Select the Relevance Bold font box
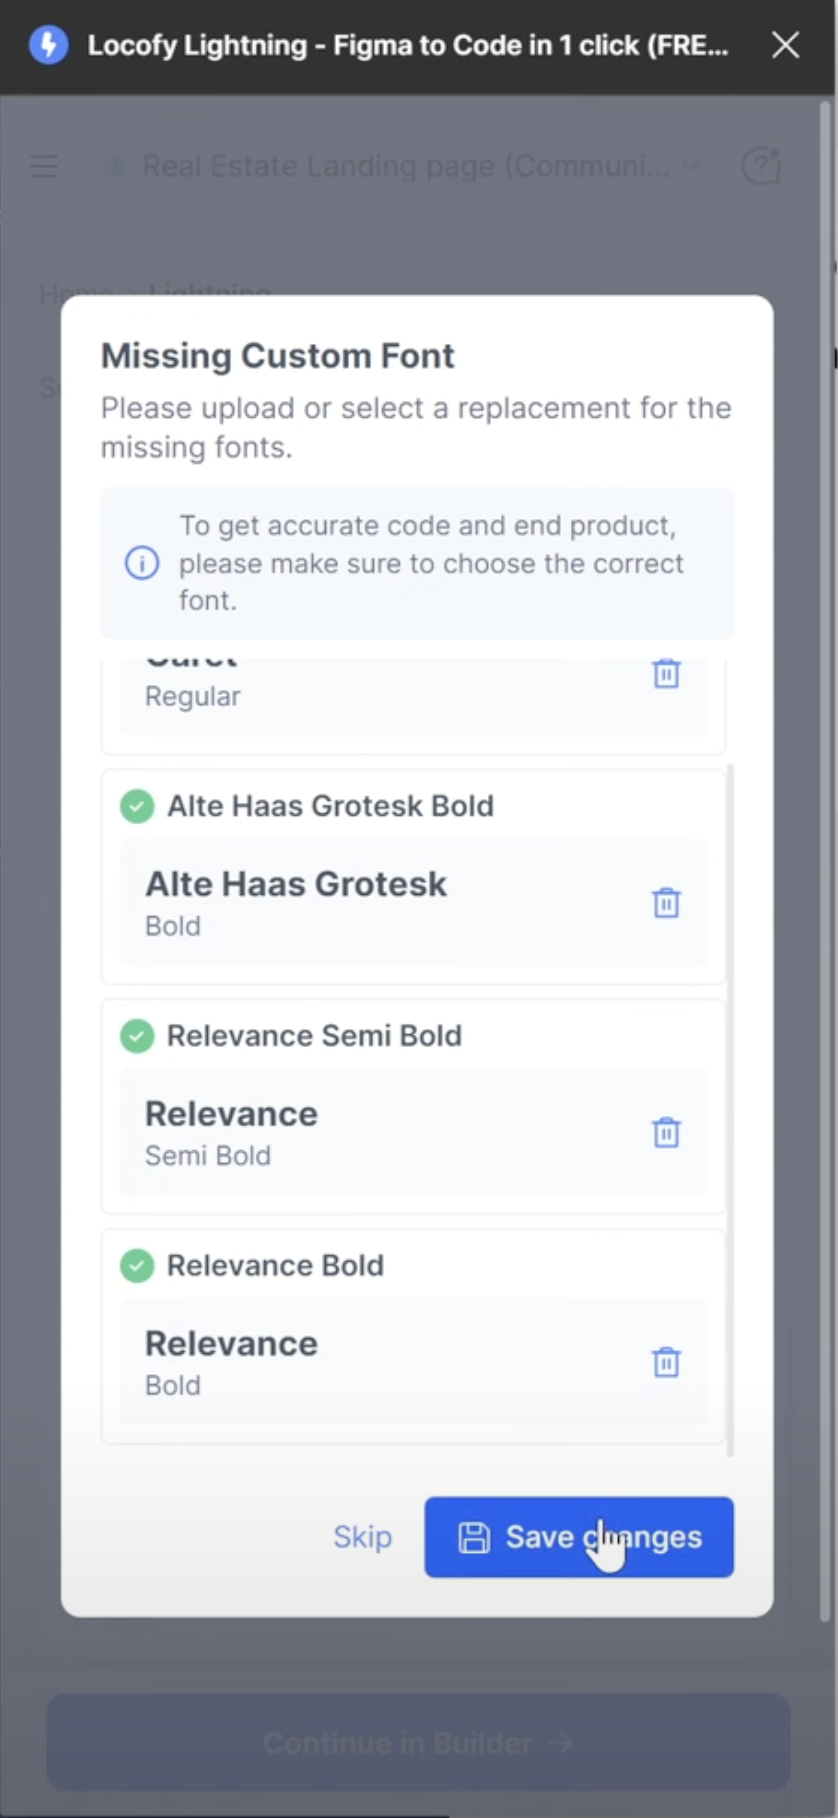Viewport: 838px width, 1818px height. [x=413, y=1362]
